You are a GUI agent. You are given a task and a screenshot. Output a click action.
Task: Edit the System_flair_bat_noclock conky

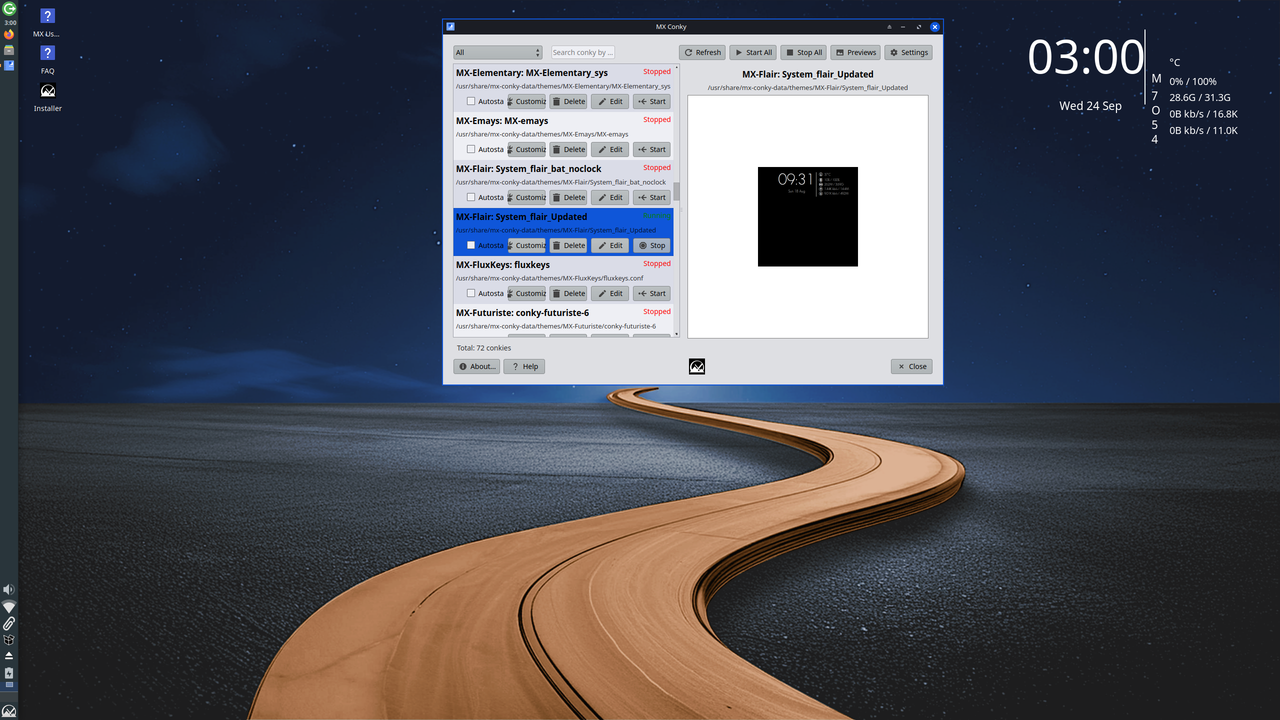(x=610, y=197)
